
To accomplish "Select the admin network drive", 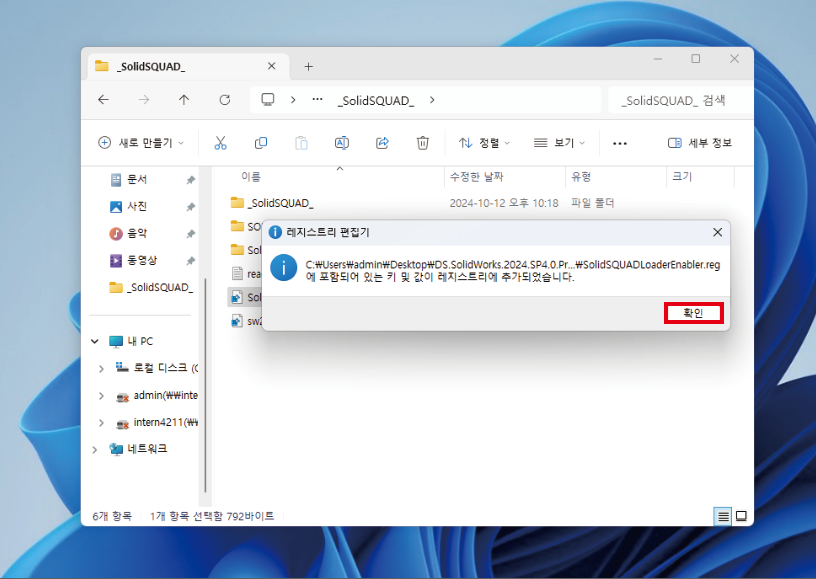I will click(156, 395).
